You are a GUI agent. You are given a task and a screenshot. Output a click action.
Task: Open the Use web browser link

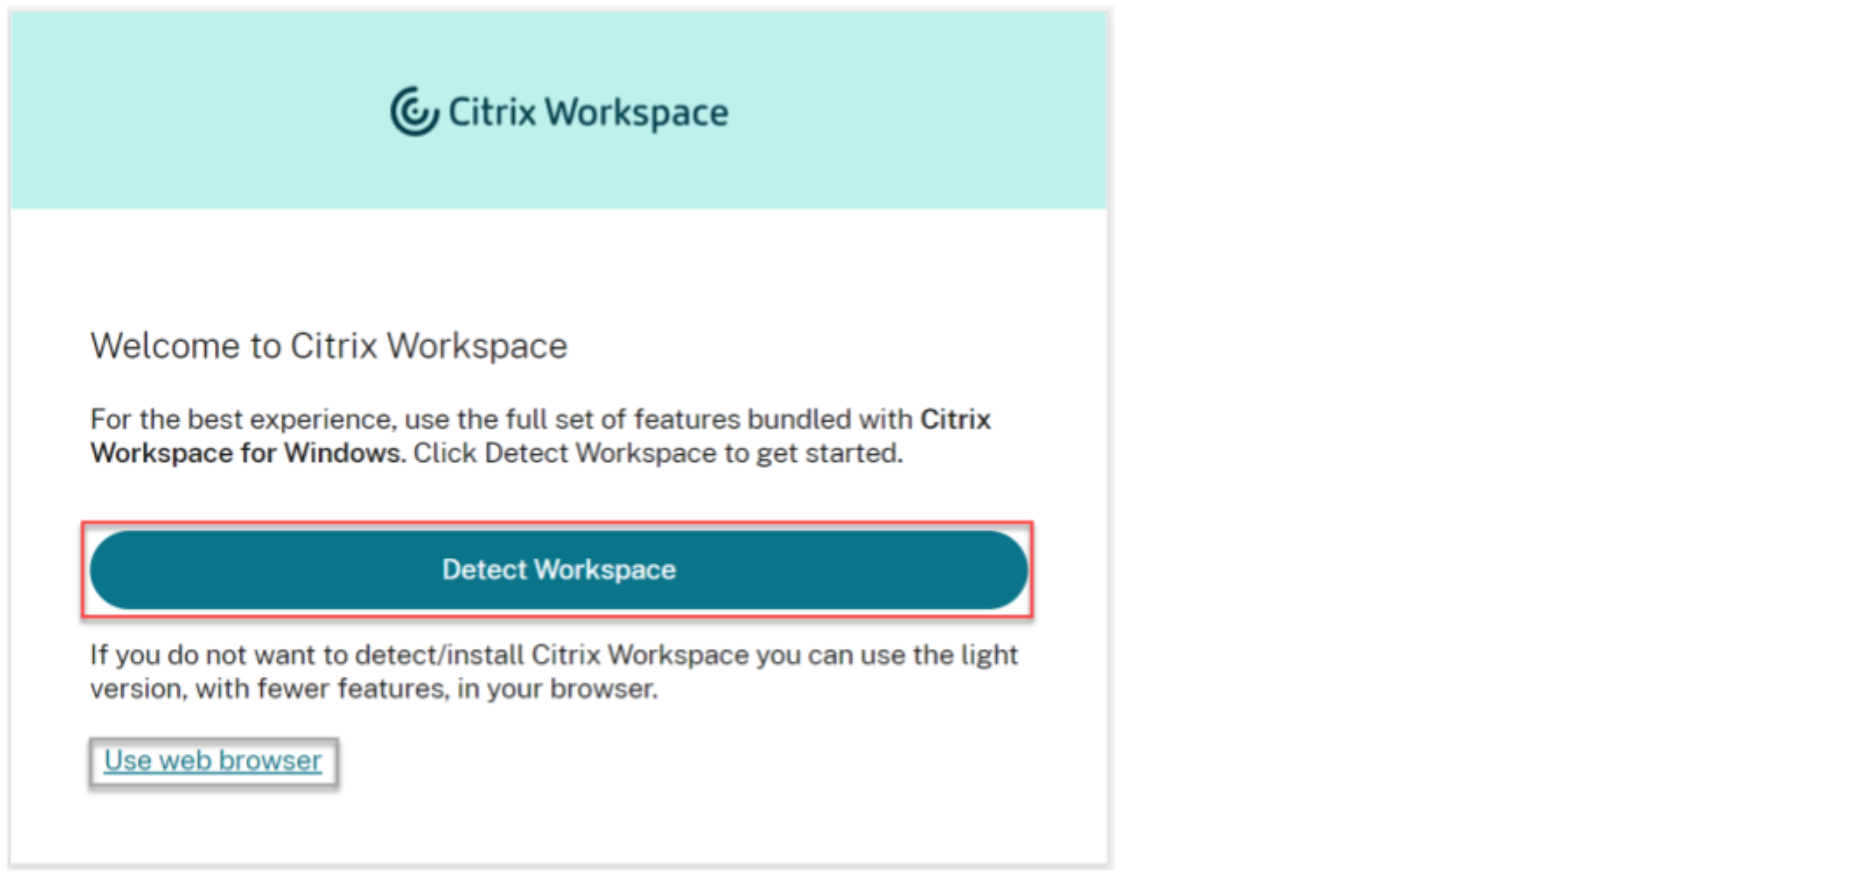[213, 761]
